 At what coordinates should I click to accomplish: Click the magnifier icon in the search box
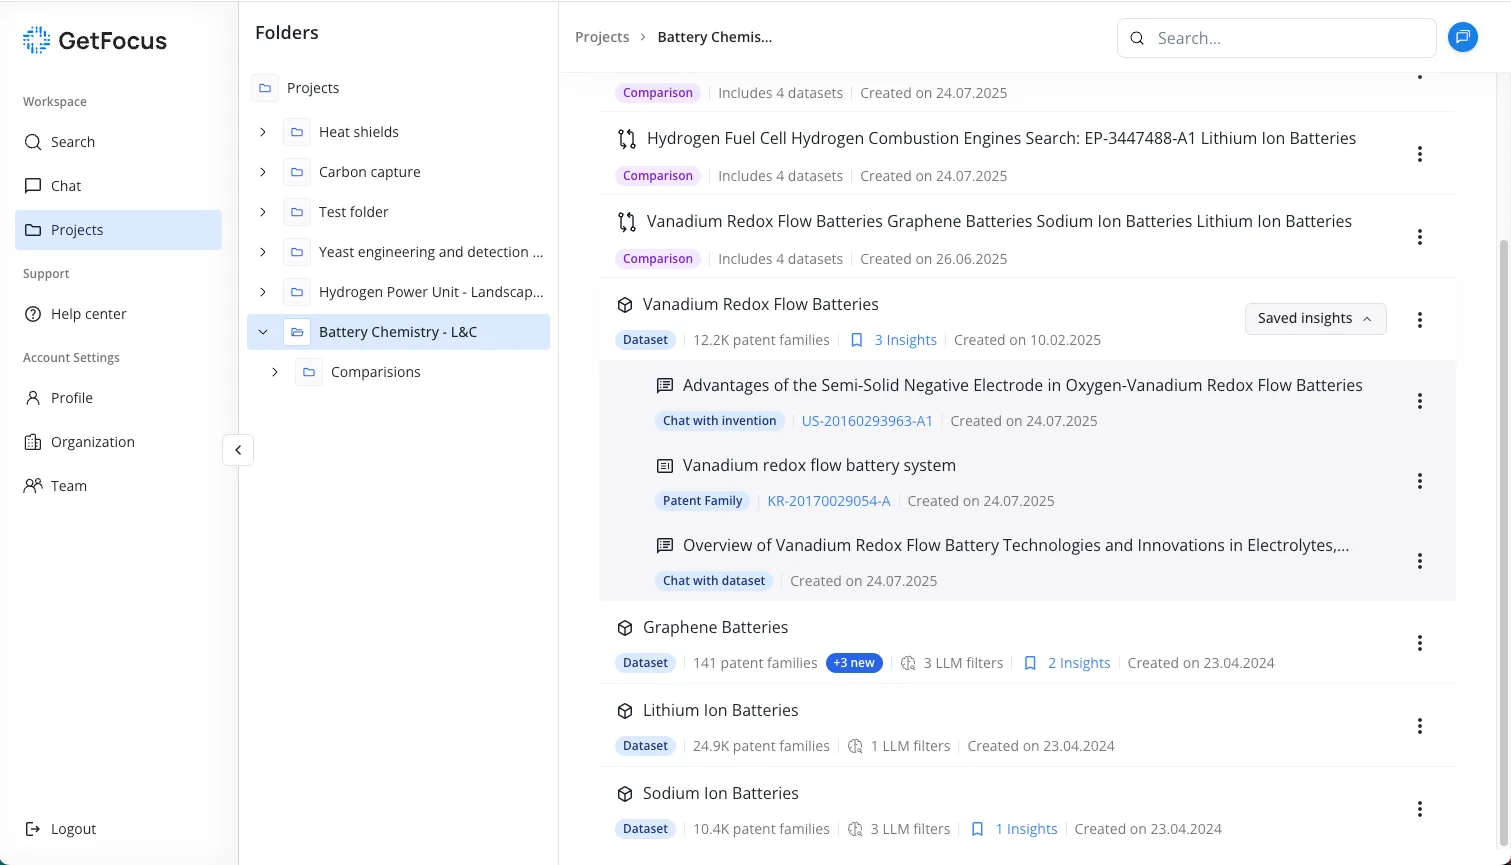tap(1137, 39)
